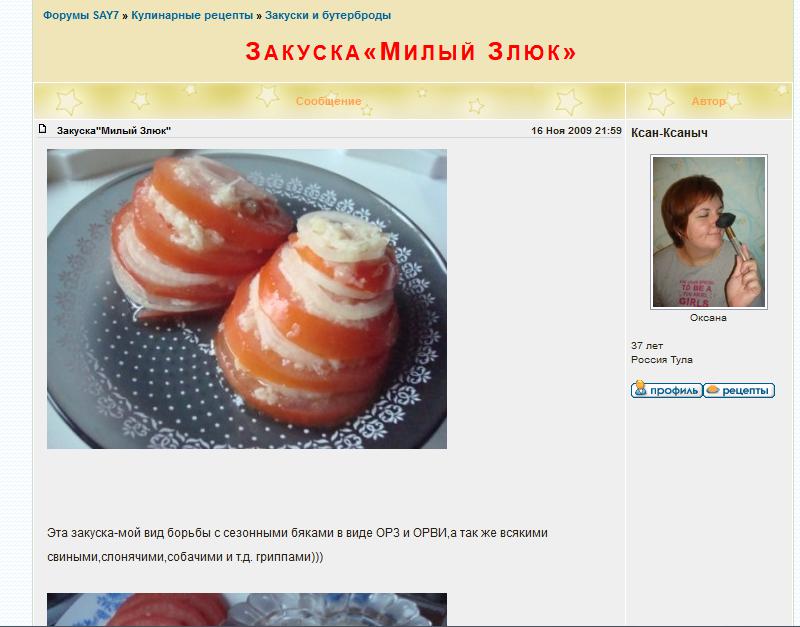Click the Автор column header
The height and width of the screenshot is (627, 800).
pyautogui.click(x=708, y=101)
